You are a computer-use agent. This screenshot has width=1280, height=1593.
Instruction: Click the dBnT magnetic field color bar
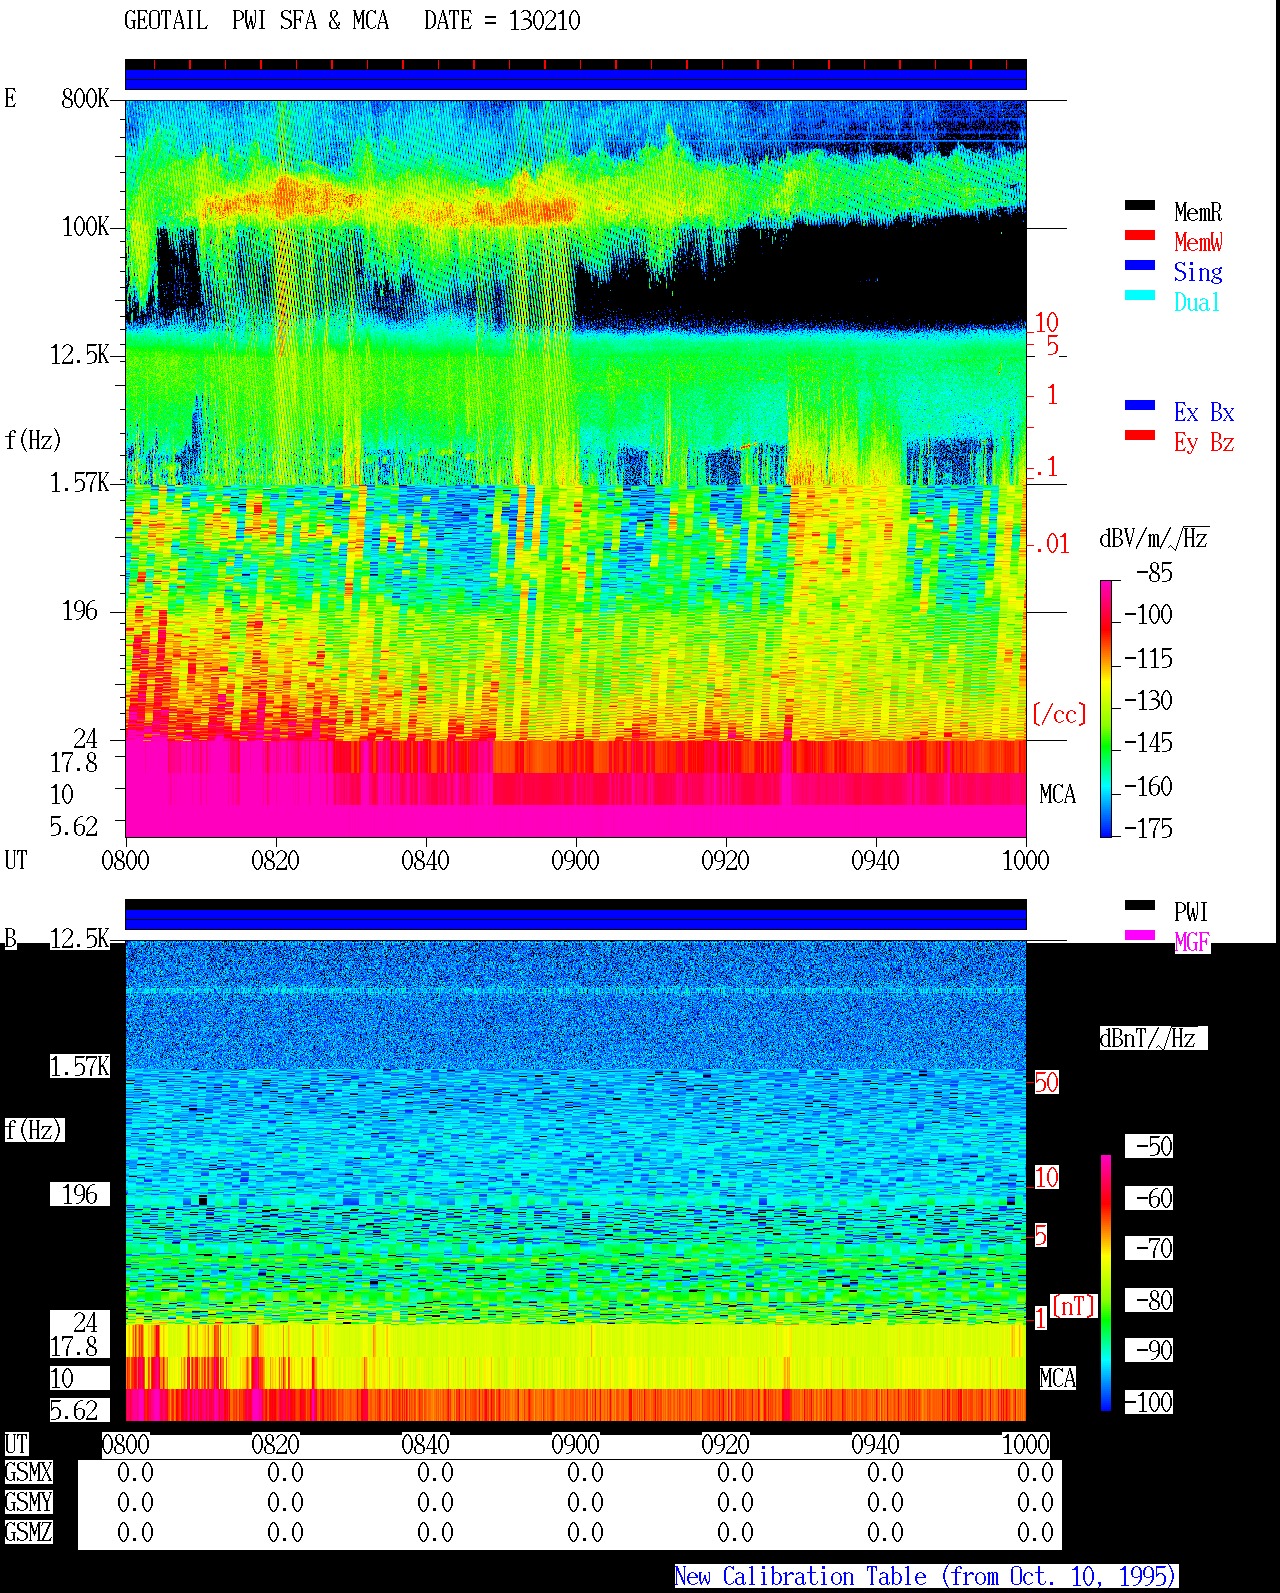click(x=1106, y=1283)
